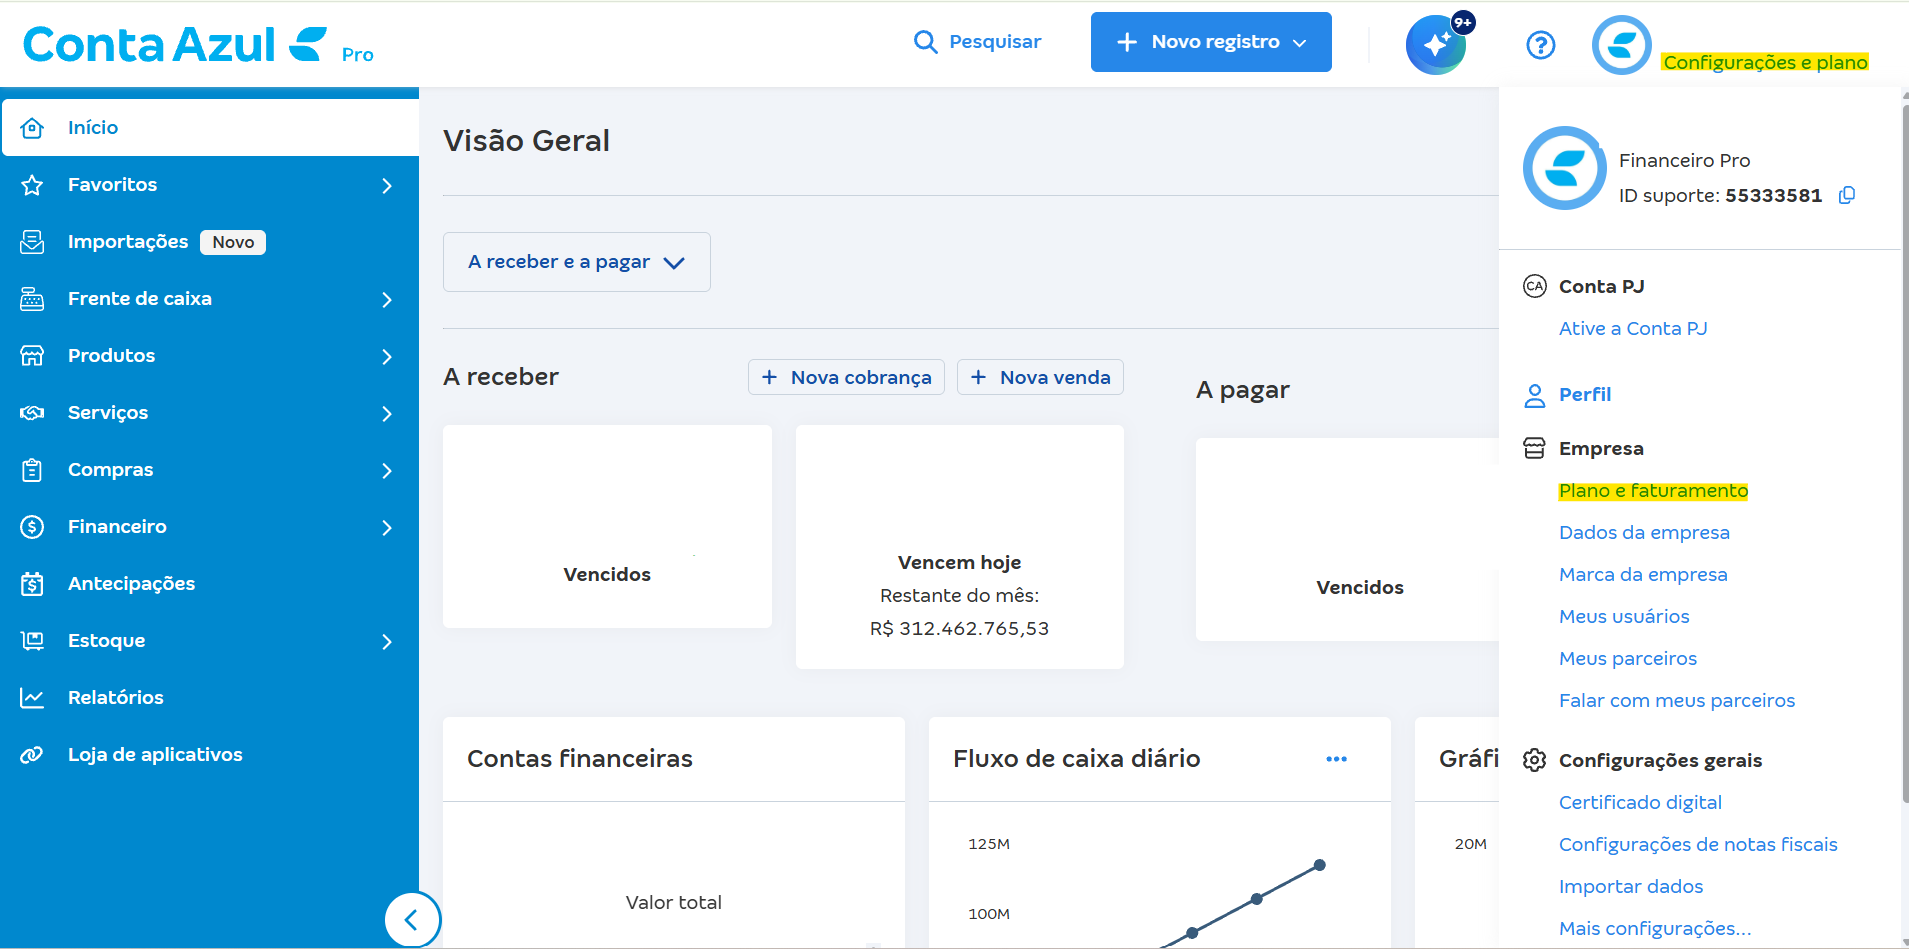Open Importar dados link
The image size is (1909, 949).
[1631, 887]
